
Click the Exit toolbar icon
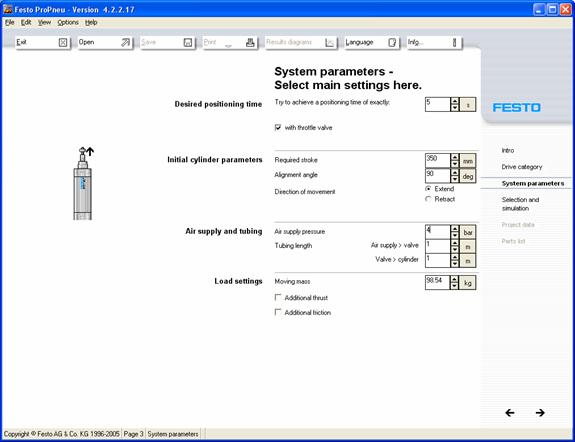pyautogui.click(x=63, y=43)
